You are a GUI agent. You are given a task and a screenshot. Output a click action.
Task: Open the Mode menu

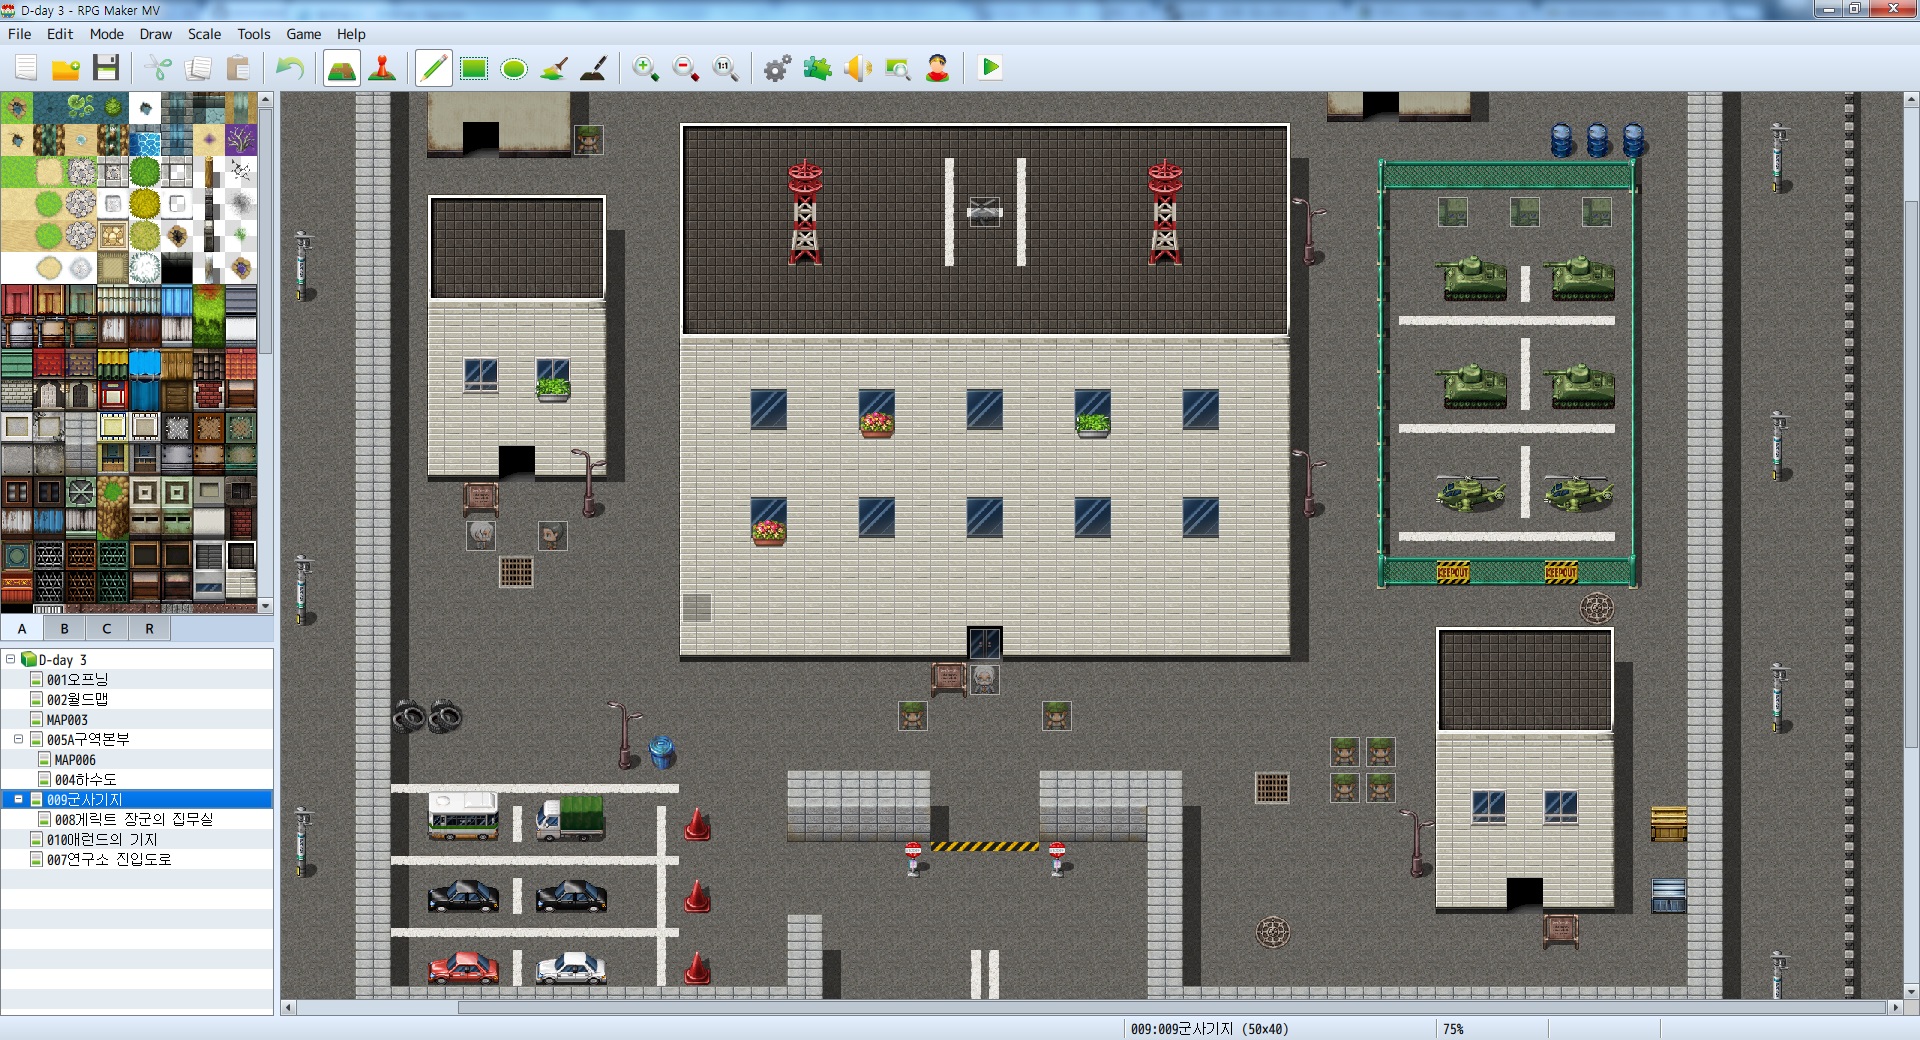coord(107,34)
